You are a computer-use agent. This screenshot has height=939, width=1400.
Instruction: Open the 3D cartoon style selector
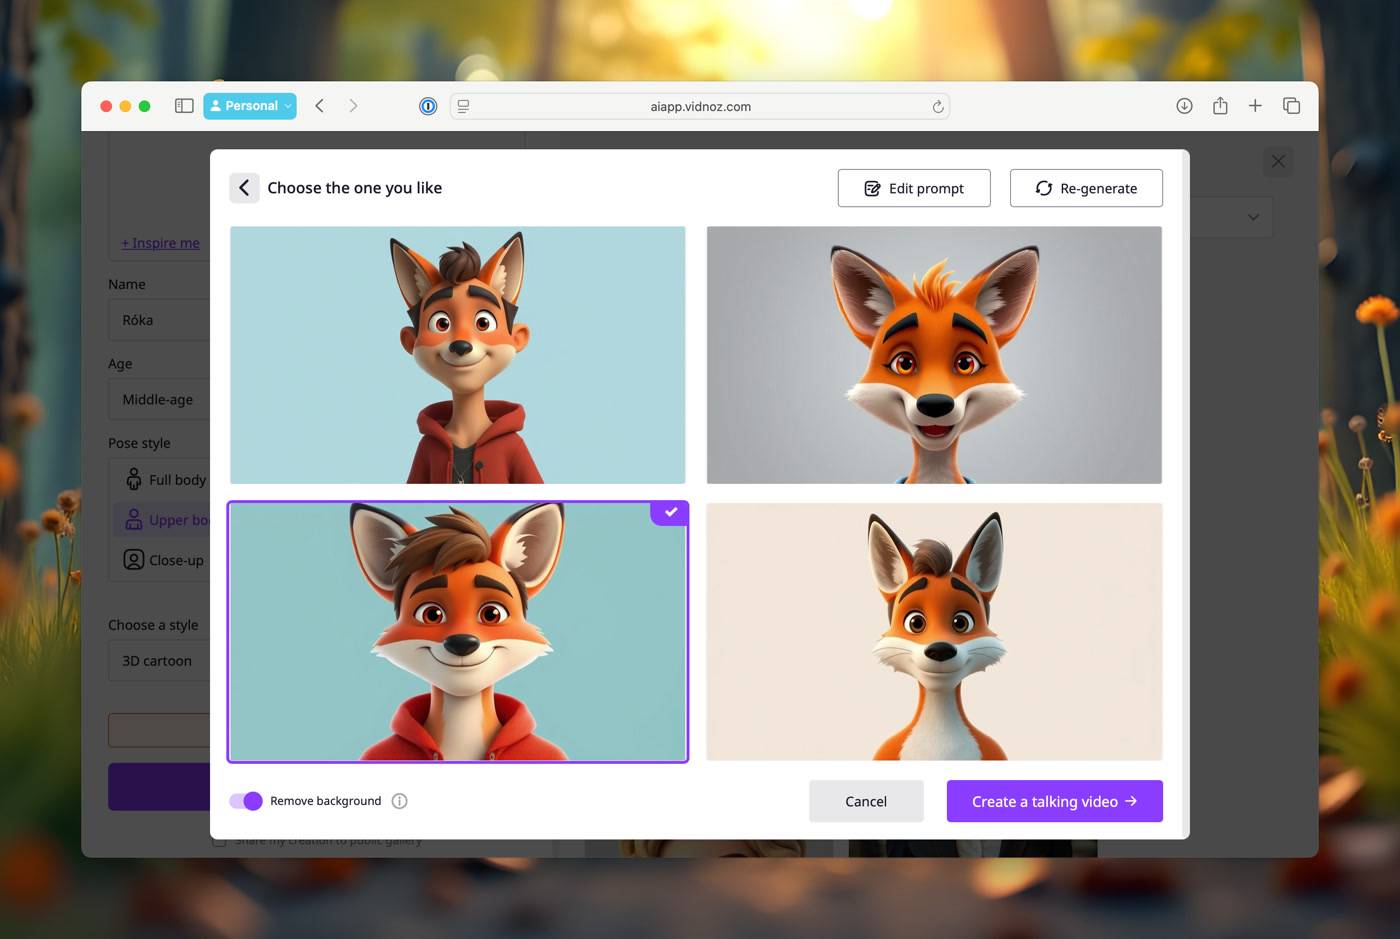(x=160, y=661)
